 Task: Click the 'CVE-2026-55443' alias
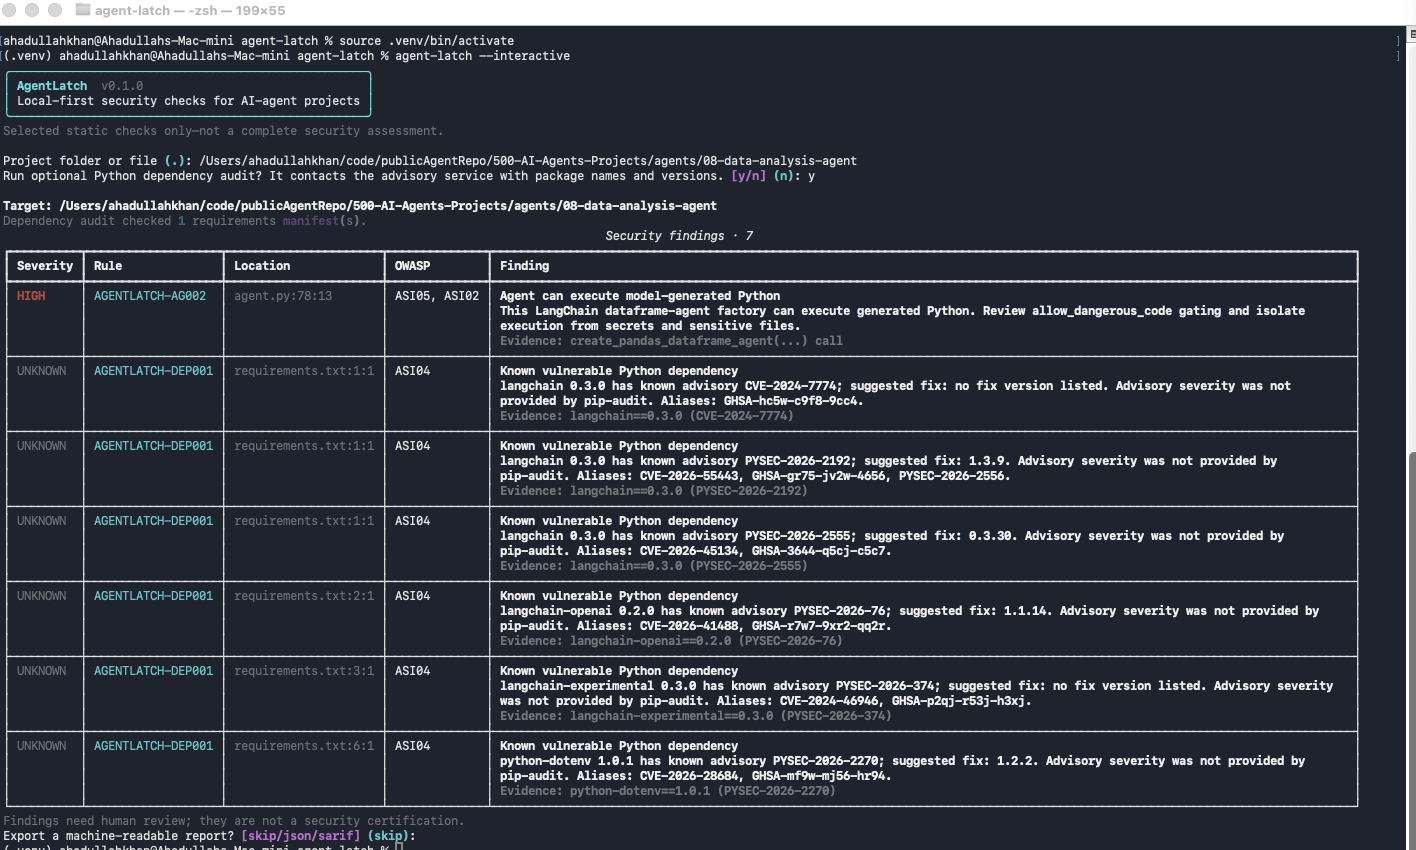(689, 476)
